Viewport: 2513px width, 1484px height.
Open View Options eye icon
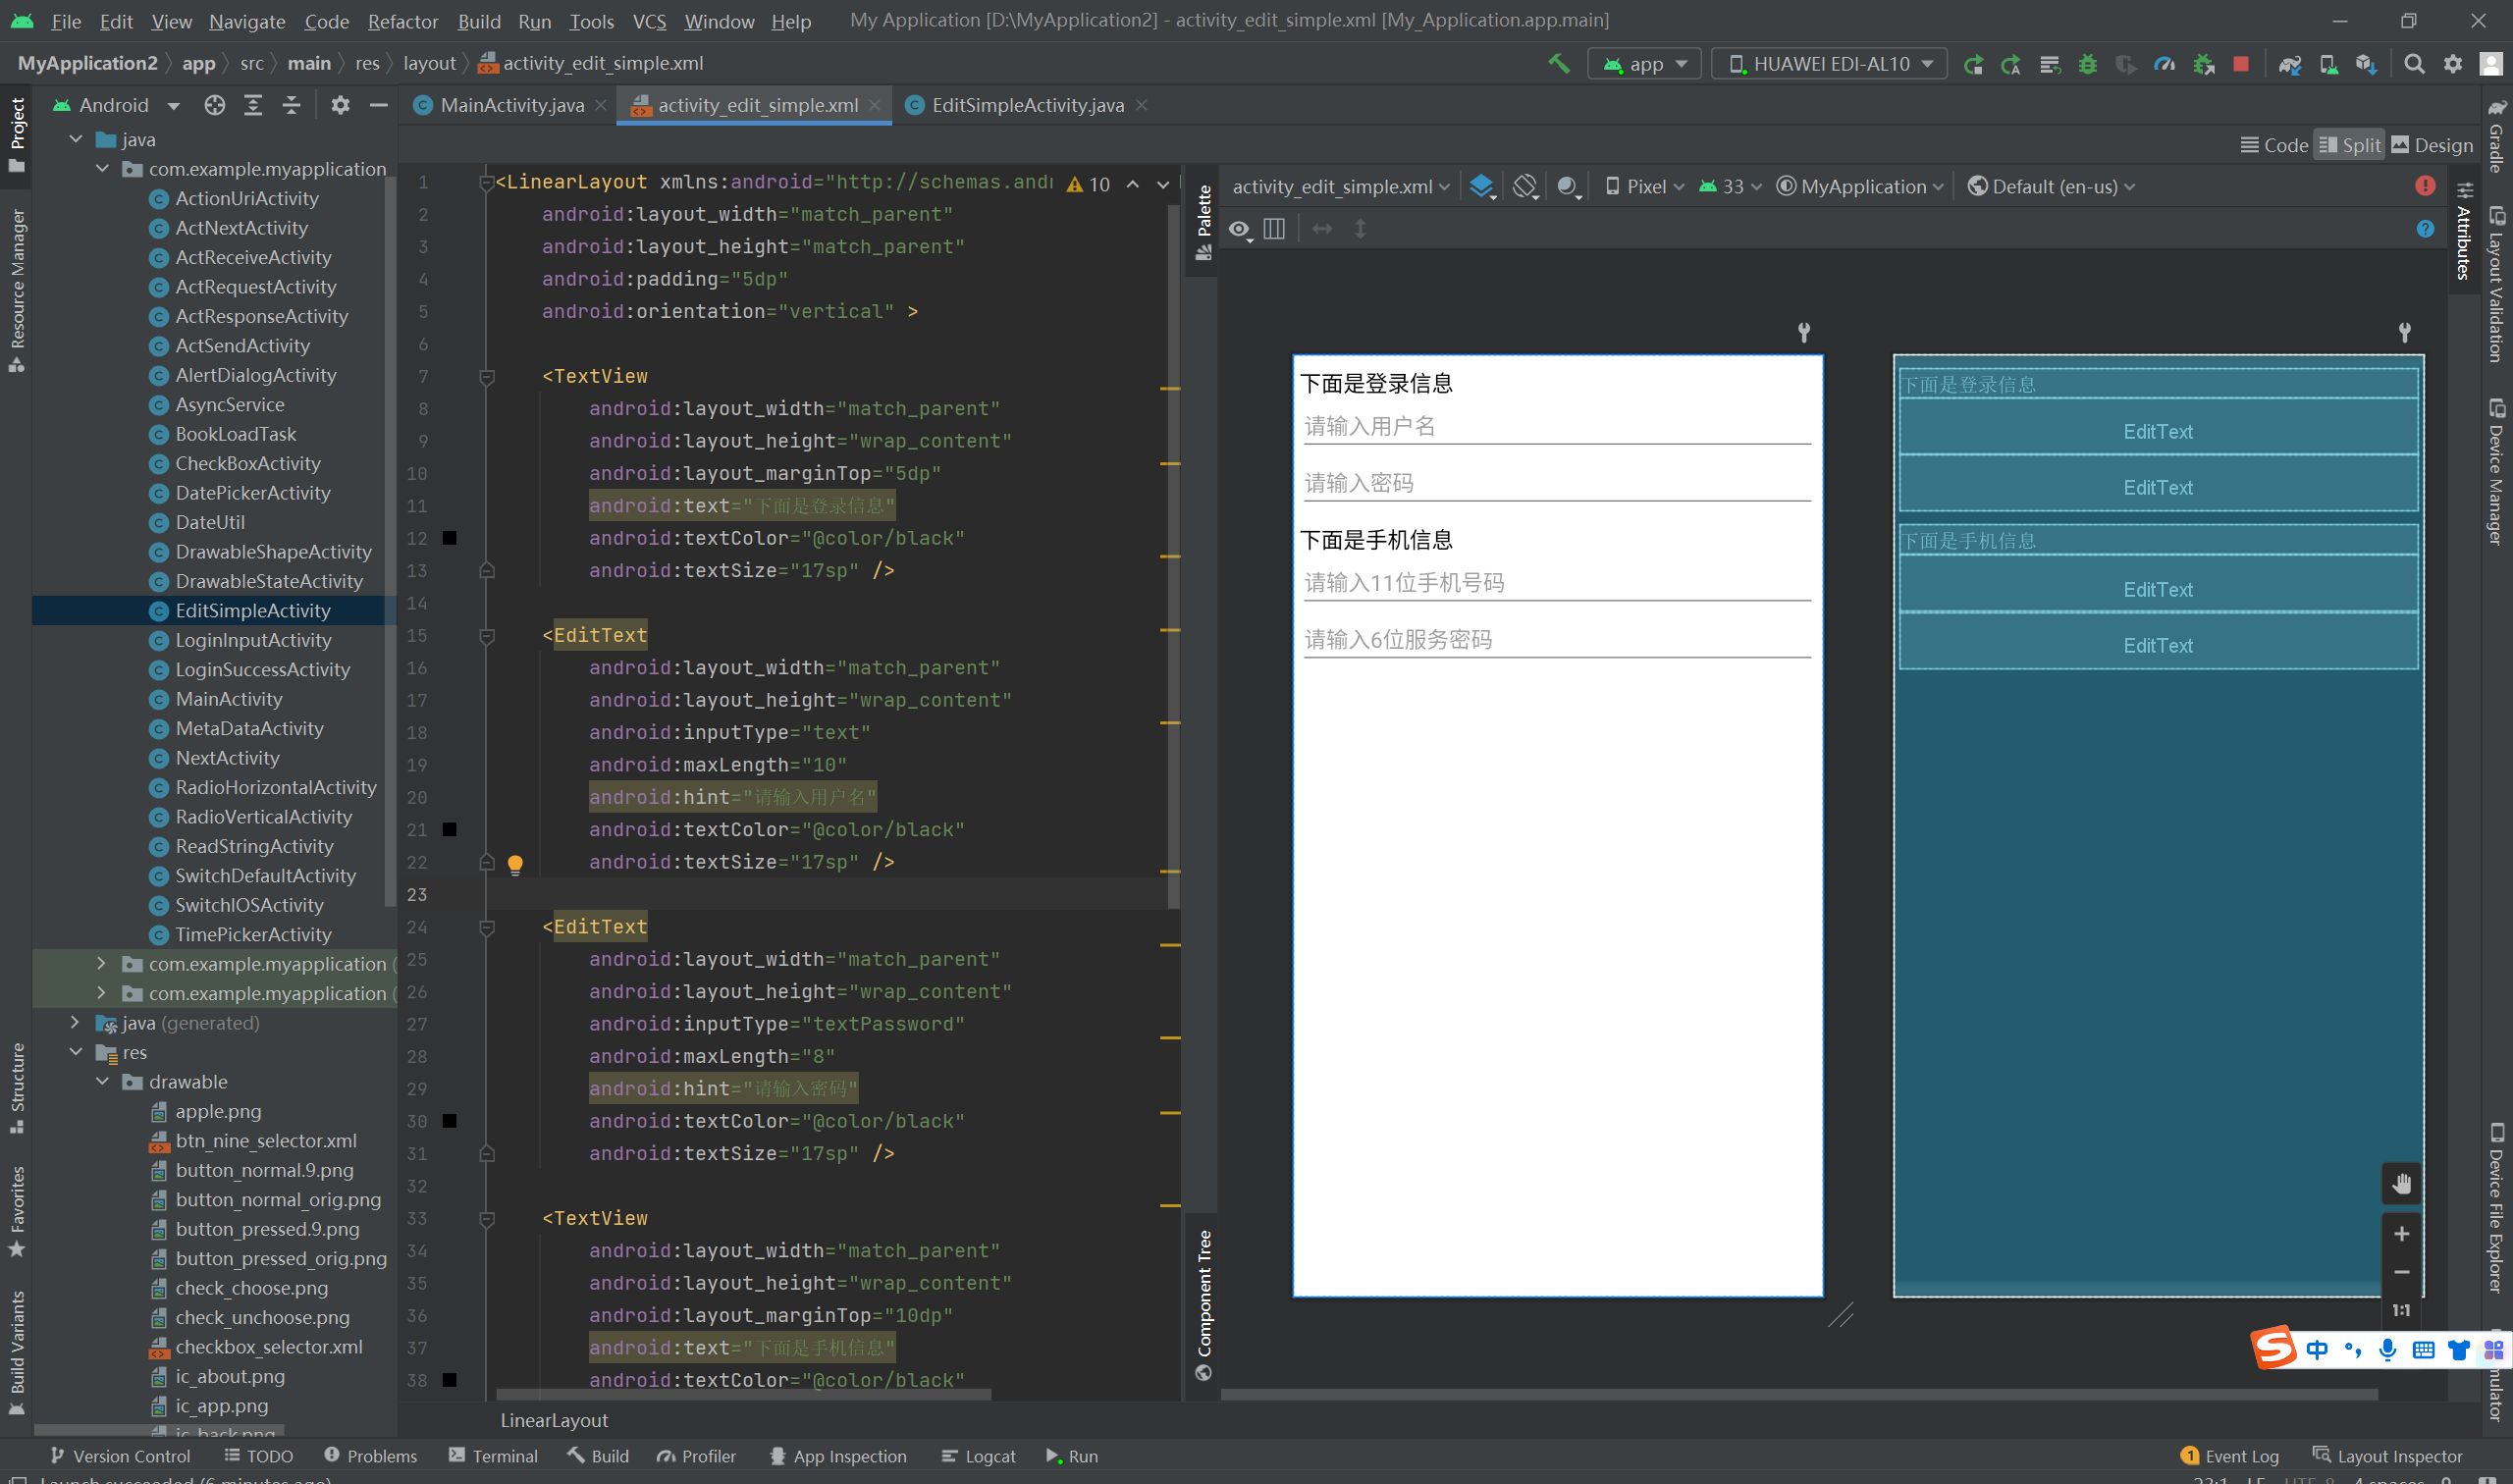[x=1240, y=230]
